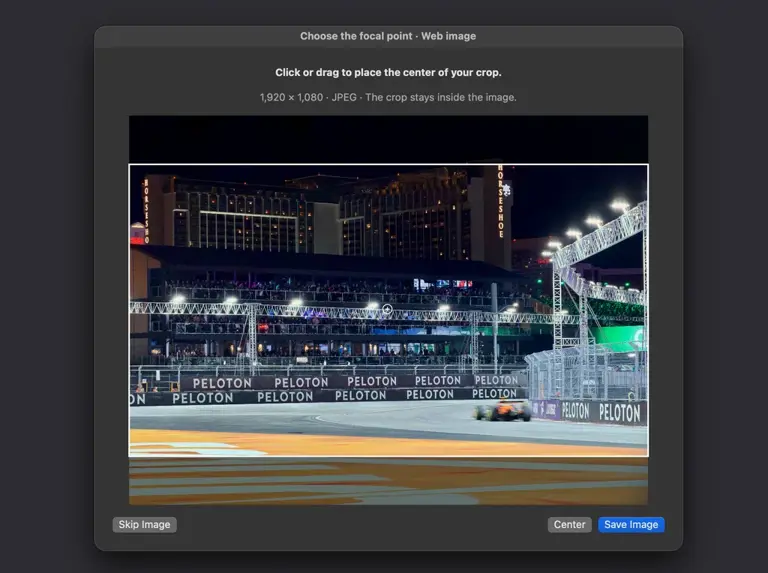This screenshot has width=768, height=573.
Task: Click the Center button
Action: (x=569, y=525)
